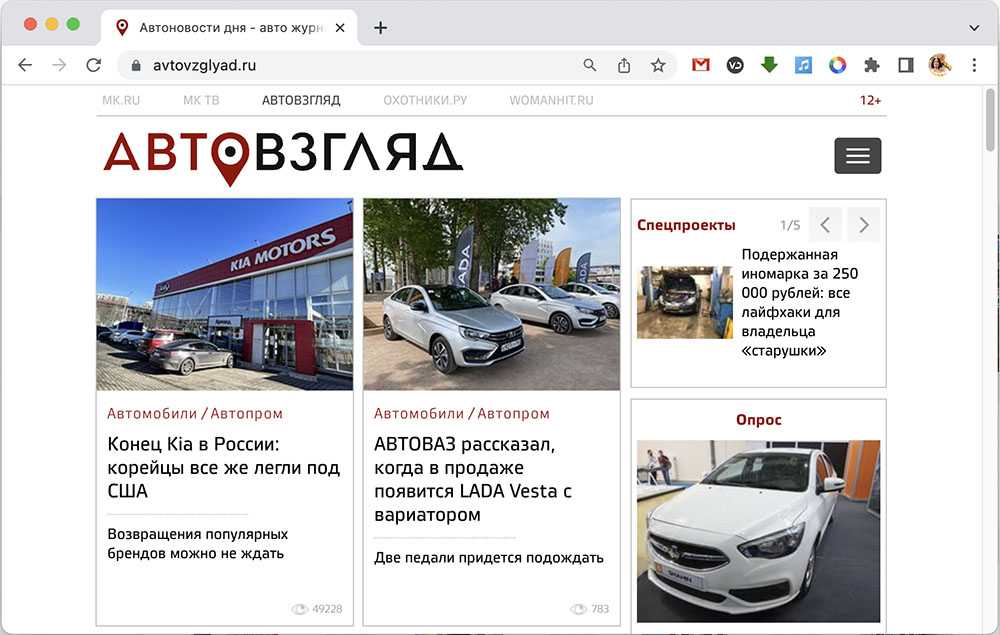The height and width of the screenshot is (635, 1000).
Task: Click the share page icon
Action: 624,65
